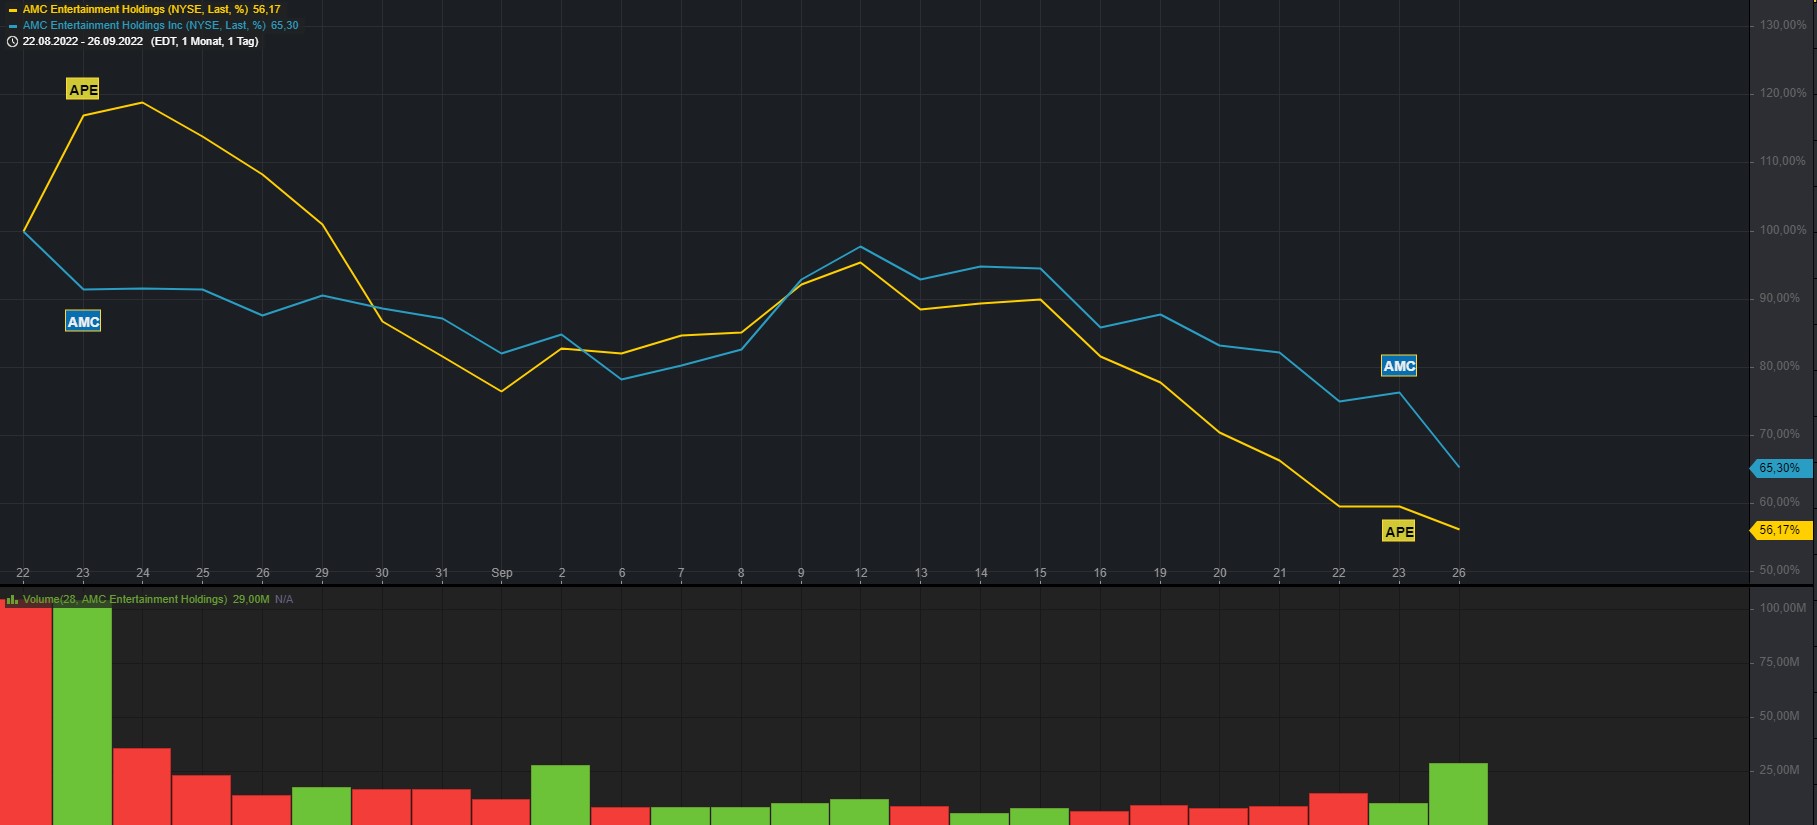Click the 24 date label on the time axis
The width and height of the screenshot is (1817, 825).
143,573
